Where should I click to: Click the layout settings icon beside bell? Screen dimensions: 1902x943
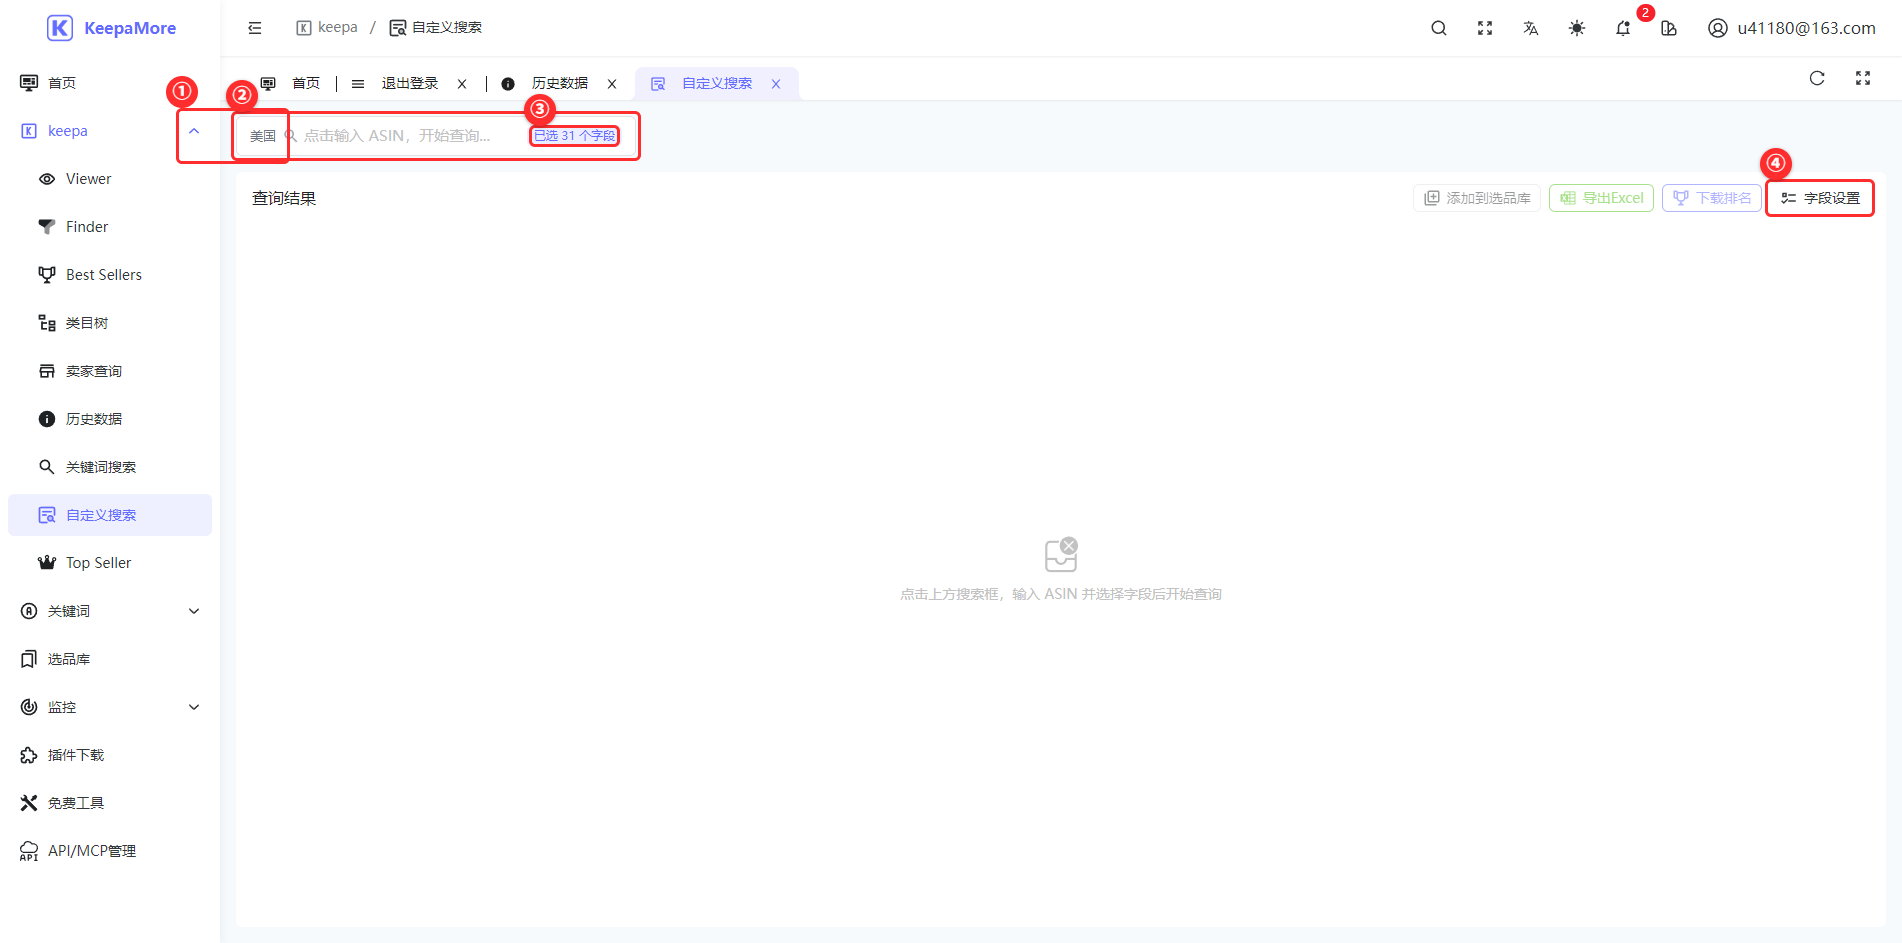(1669, 28)
